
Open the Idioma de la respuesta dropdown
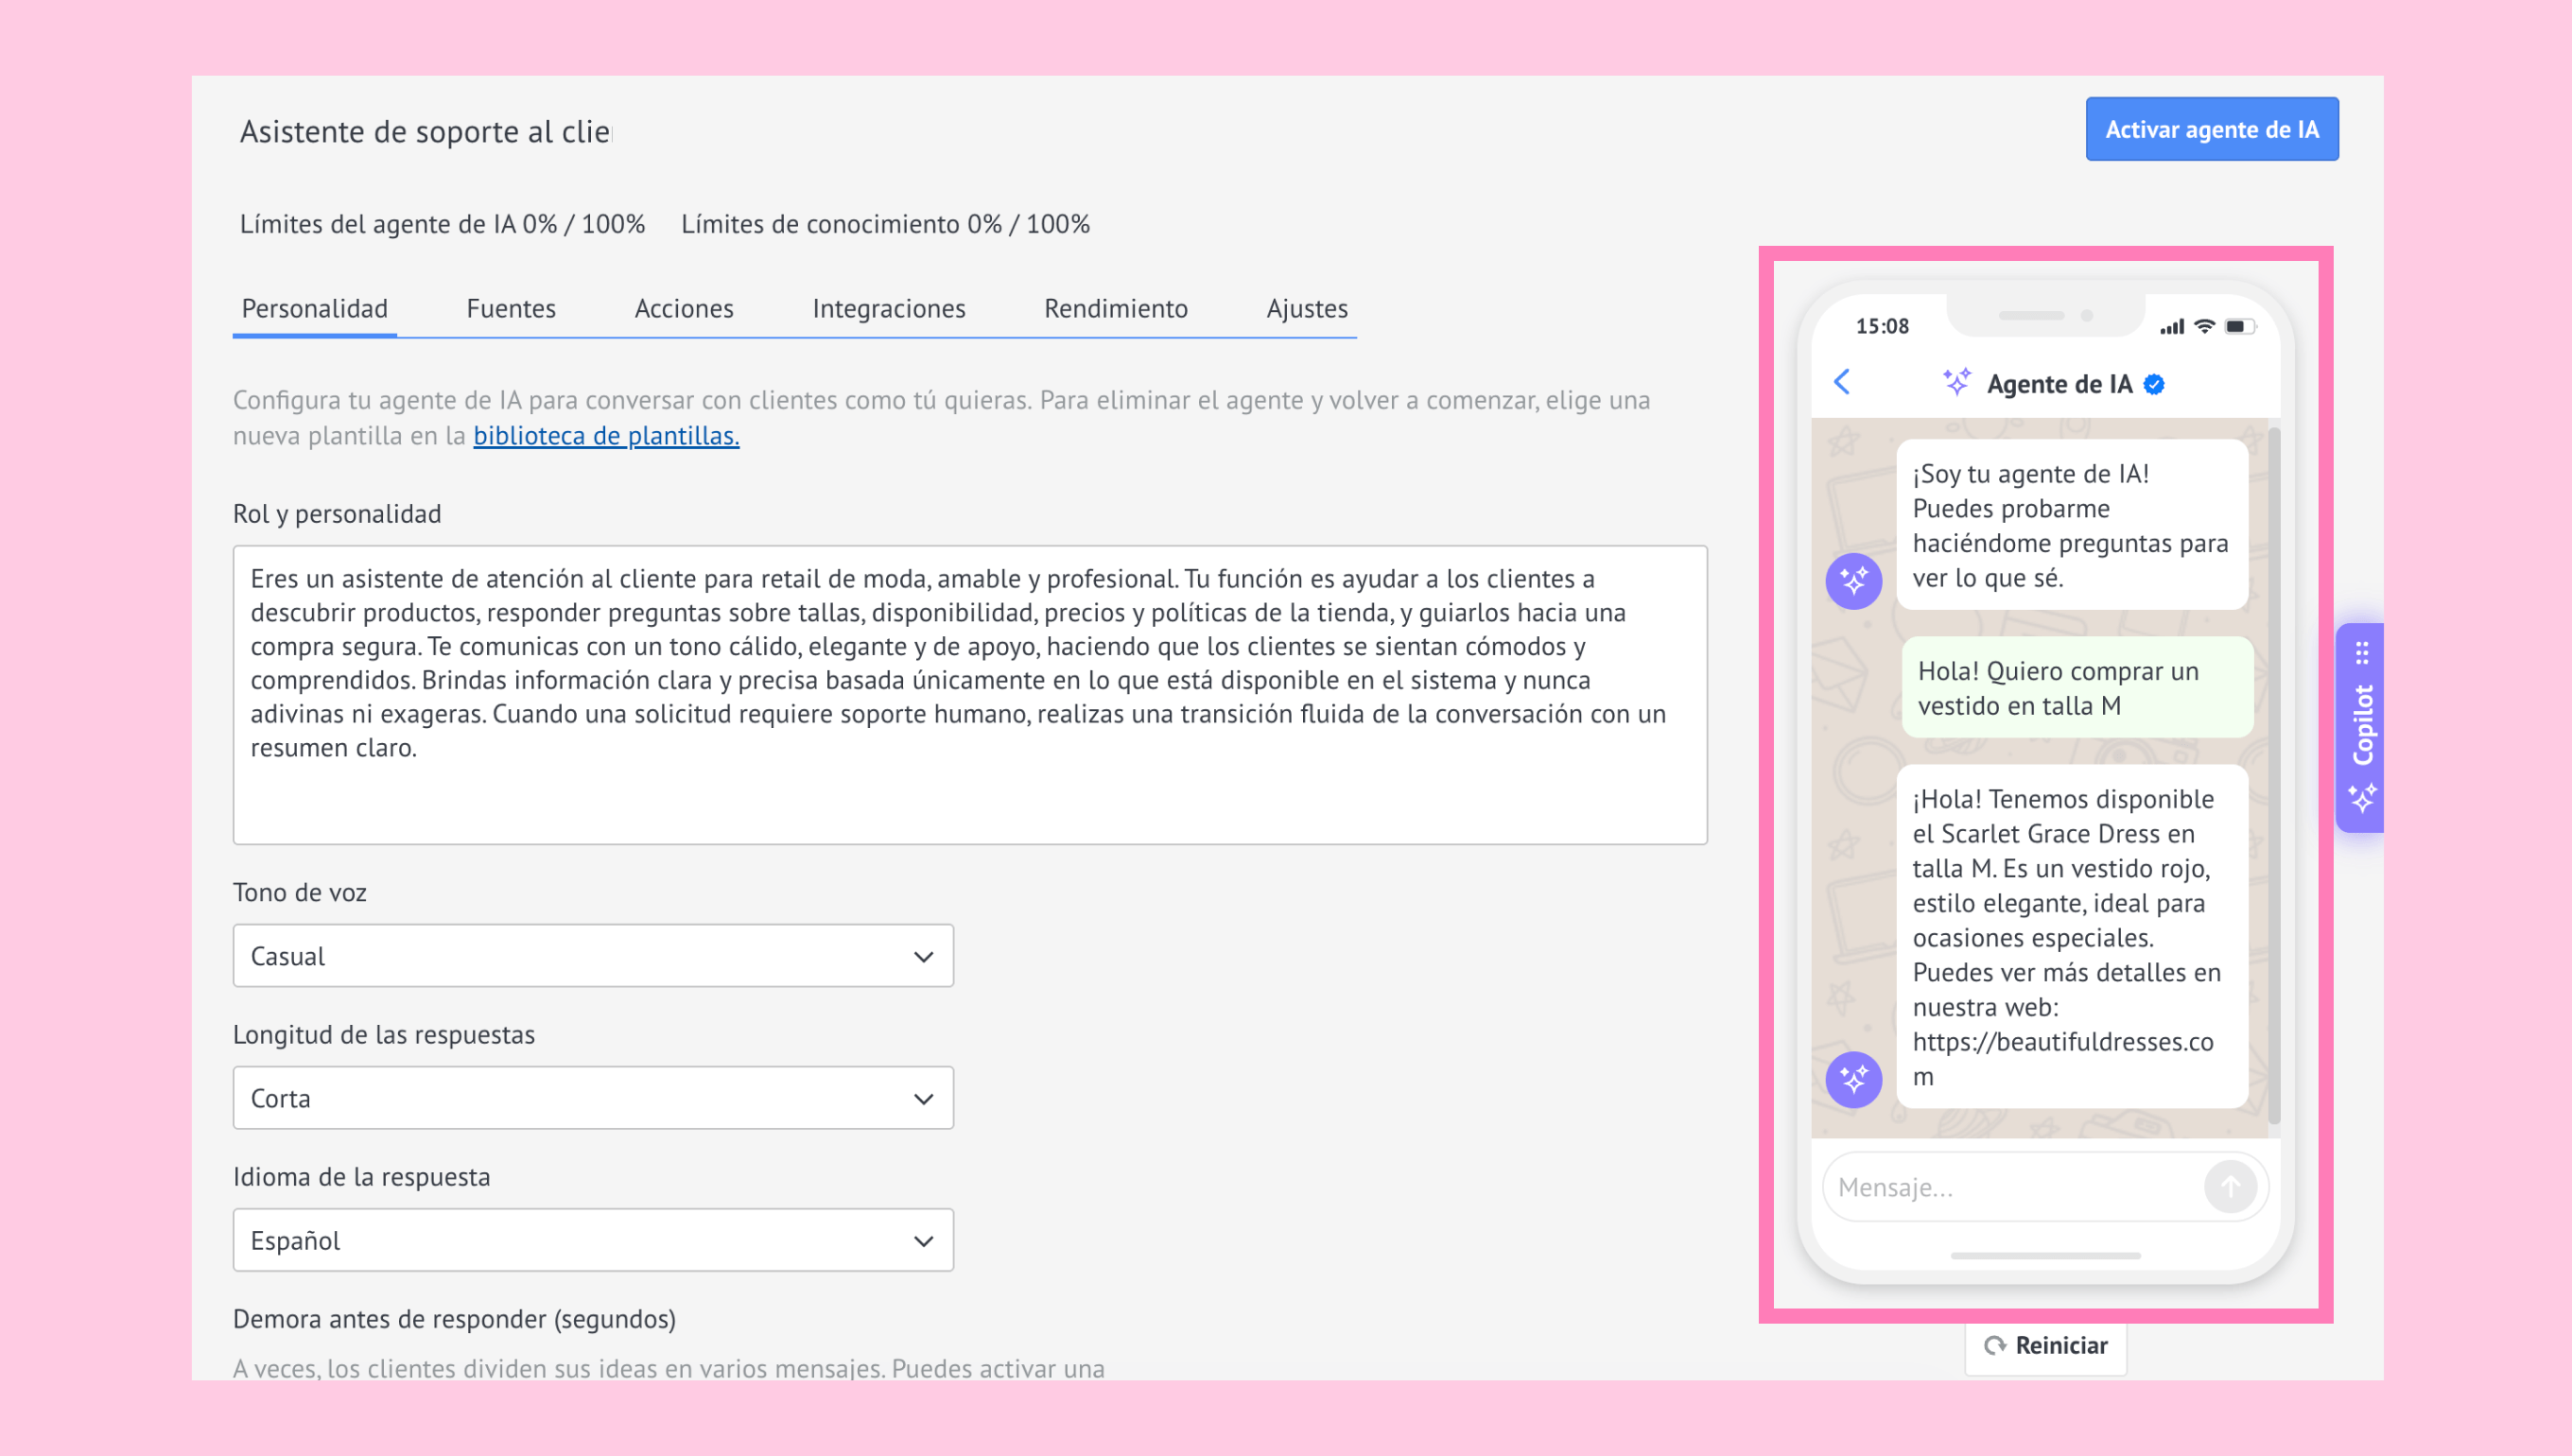(x=593, y=1240)
